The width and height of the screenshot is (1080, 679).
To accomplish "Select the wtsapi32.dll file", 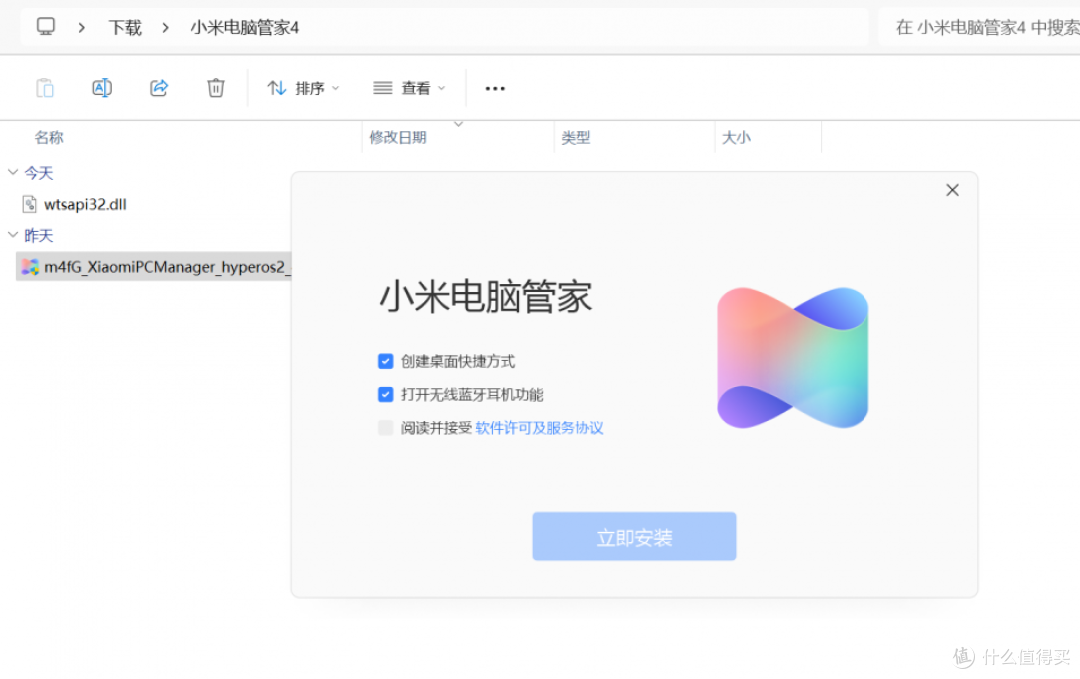I will 85,205.
